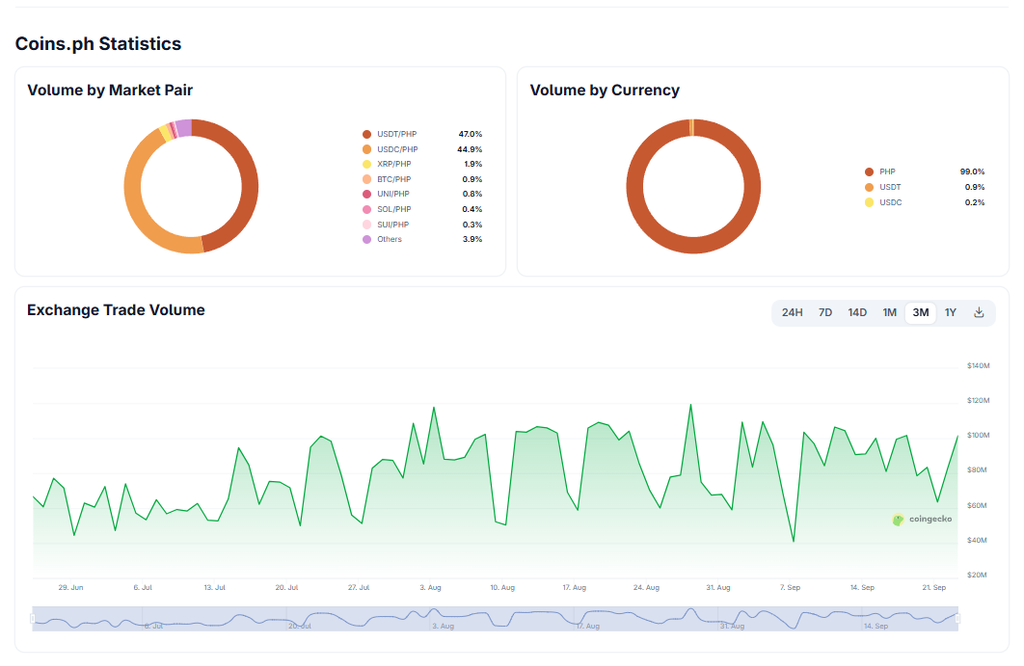This screenshot has height=666, width=1024.
Task: Click the Volume by Market Pair title
Action: click(110, 90)
